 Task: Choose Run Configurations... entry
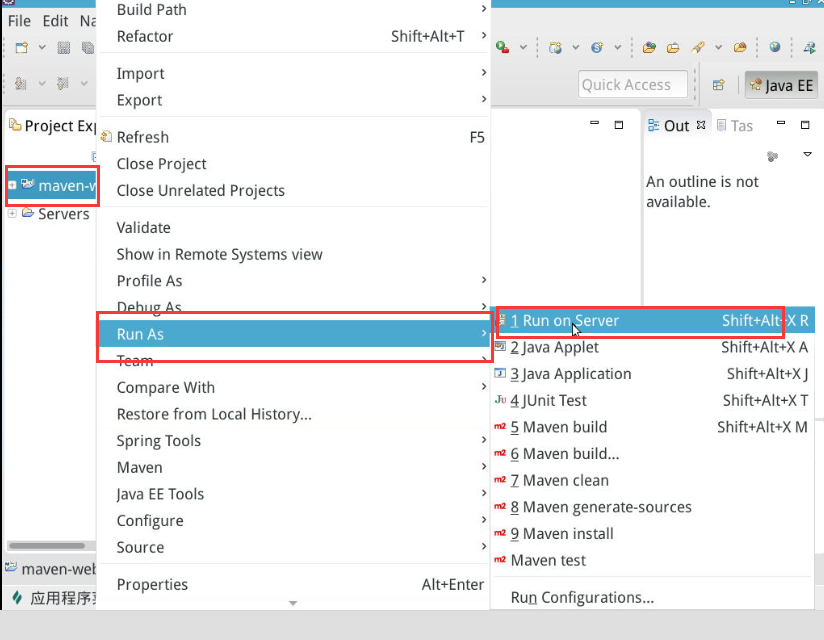582,598
